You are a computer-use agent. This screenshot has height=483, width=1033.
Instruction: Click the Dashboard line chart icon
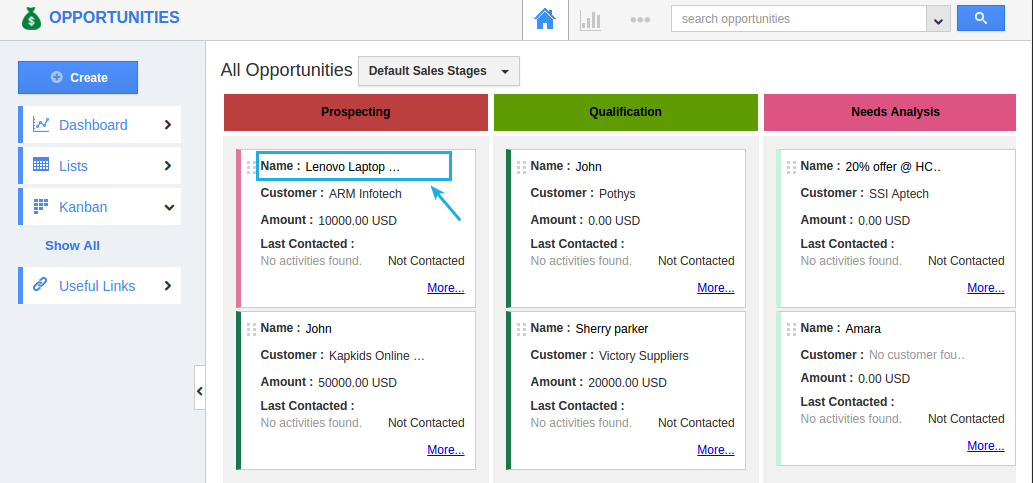click(41, 125)
